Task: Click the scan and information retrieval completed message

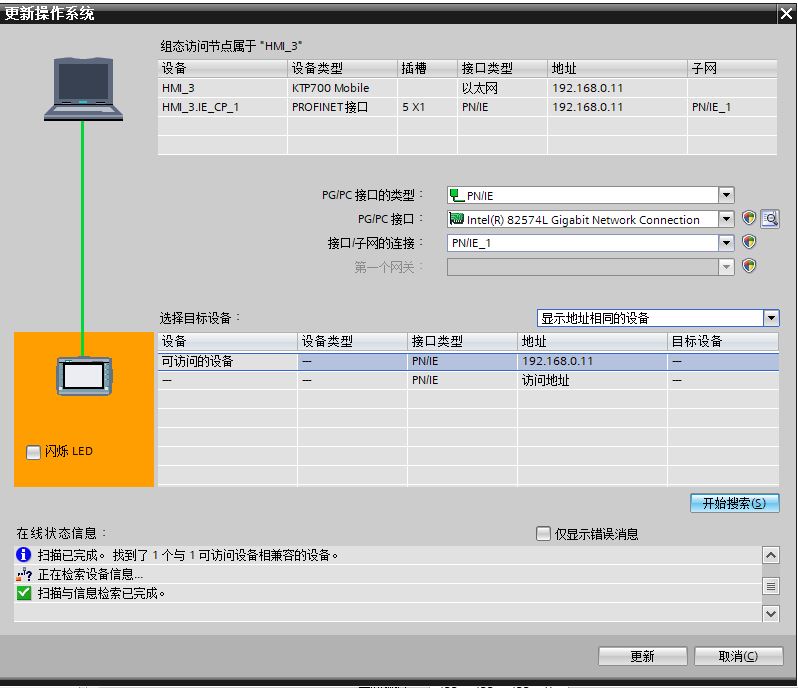Action: 101,593
